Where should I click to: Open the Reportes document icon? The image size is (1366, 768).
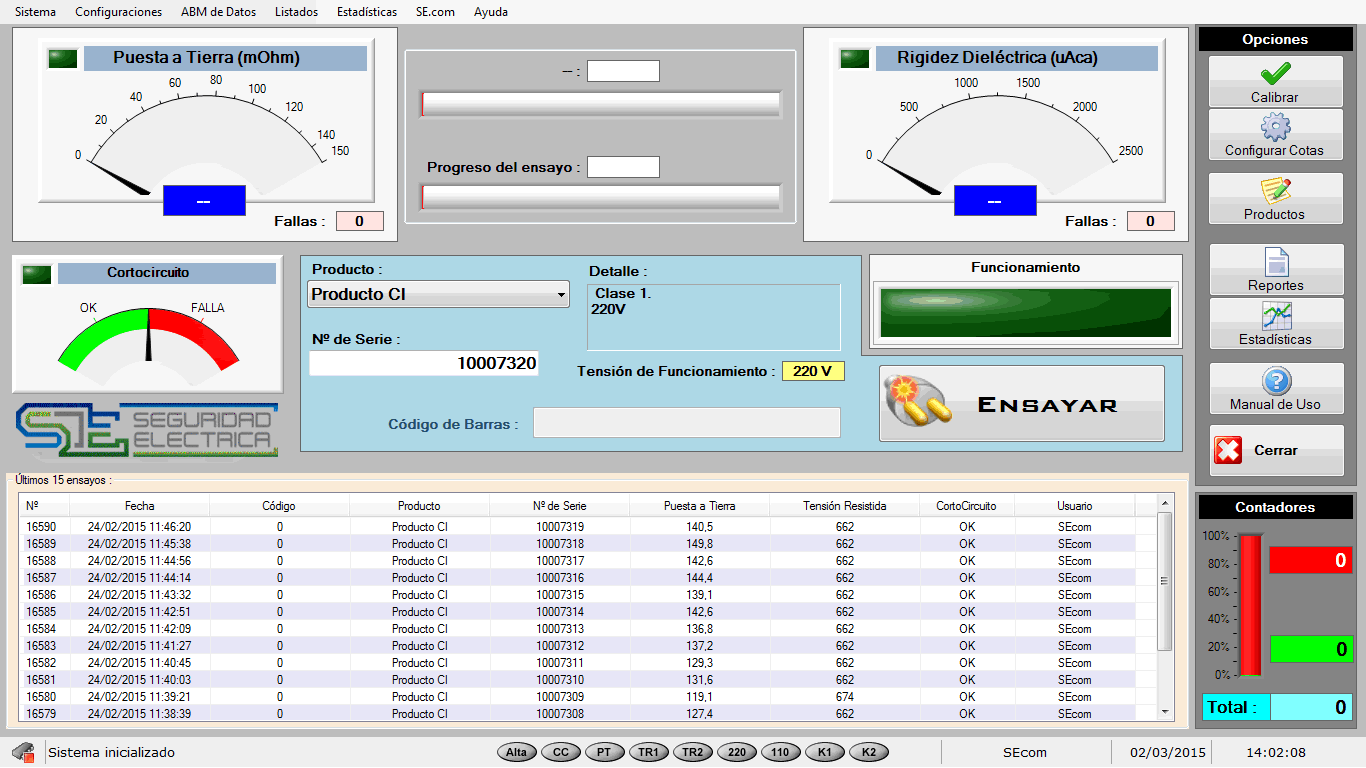[x=1276, y=262]
